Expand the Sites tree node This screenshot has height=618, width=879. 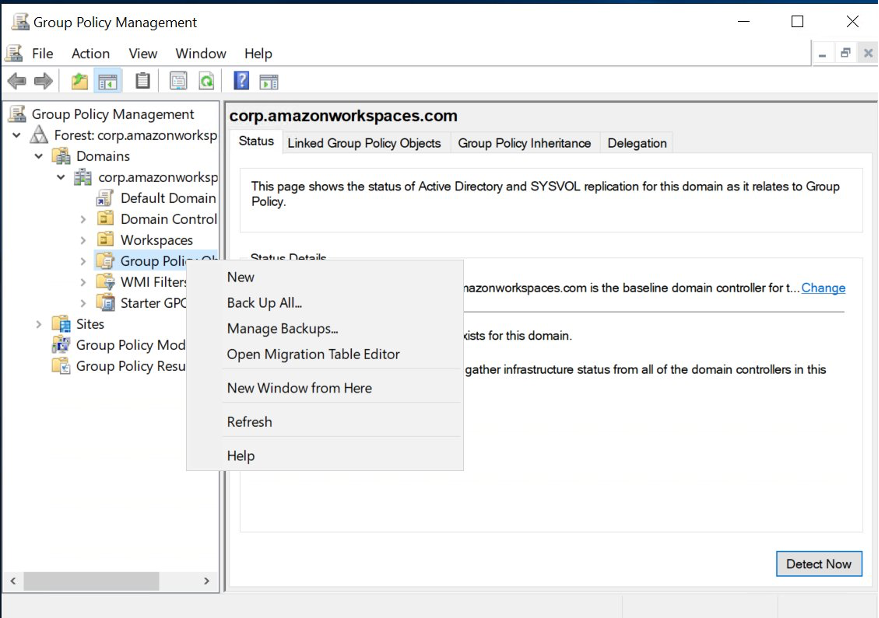click(38, 324)
